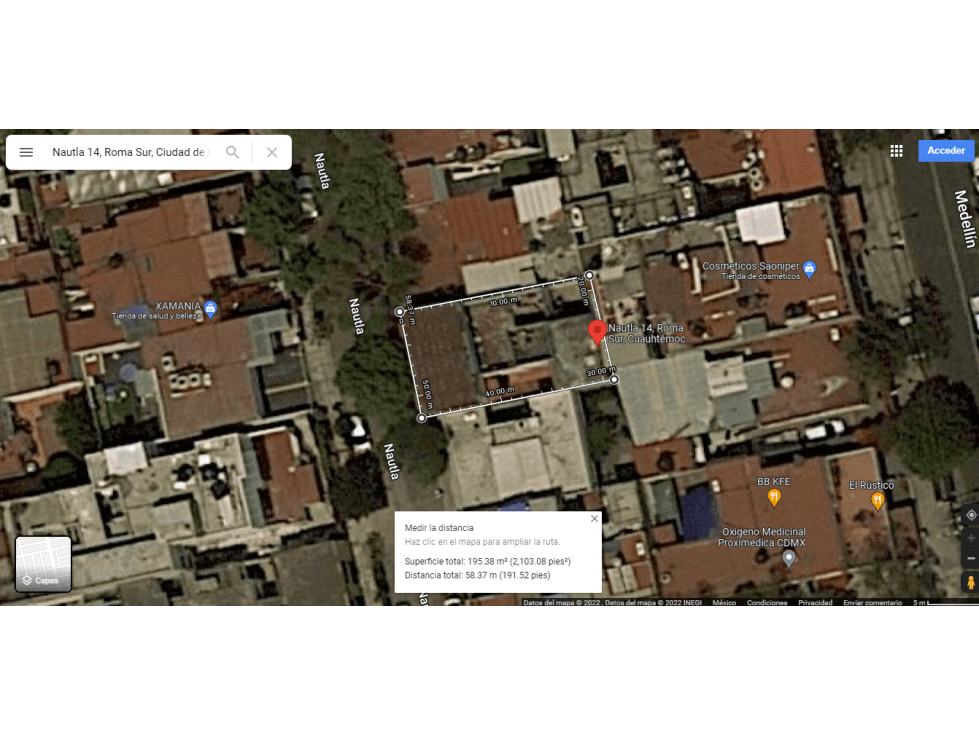Click the Acceder sign-in button

[946, 150]
